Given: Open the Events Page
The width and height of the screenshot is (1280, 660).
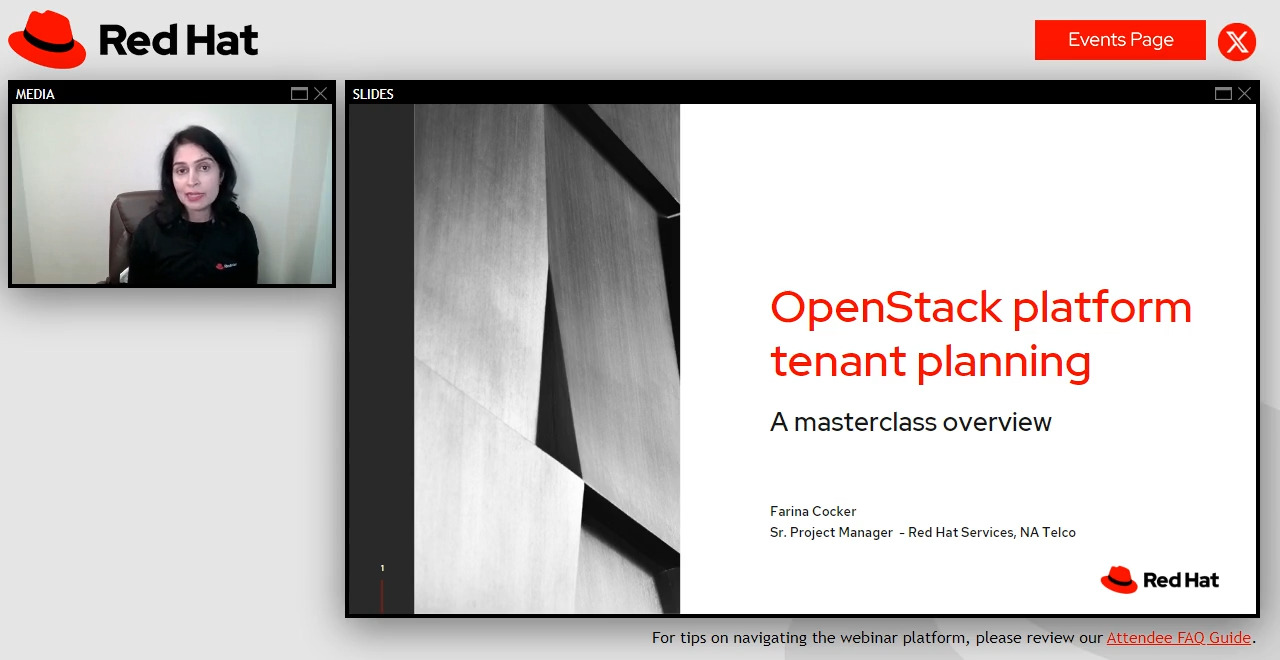Looking at the screenshot, I should tap(1120, 40).
